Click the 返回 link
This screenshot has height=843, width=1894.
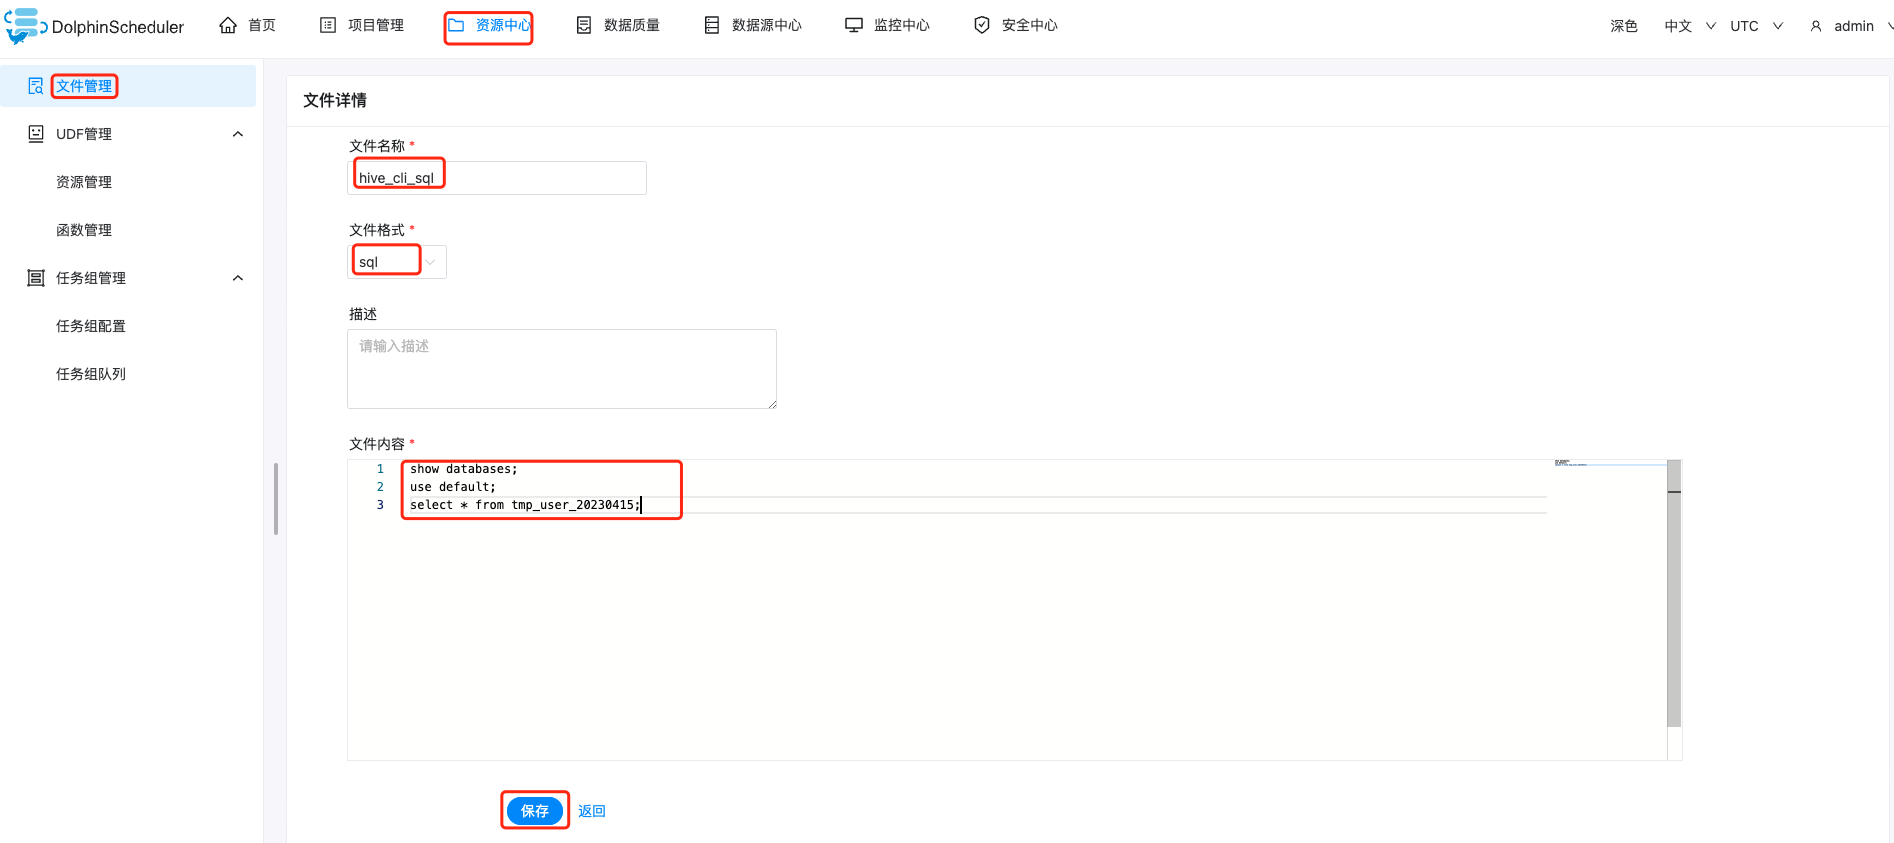click(x=592, y=811)
